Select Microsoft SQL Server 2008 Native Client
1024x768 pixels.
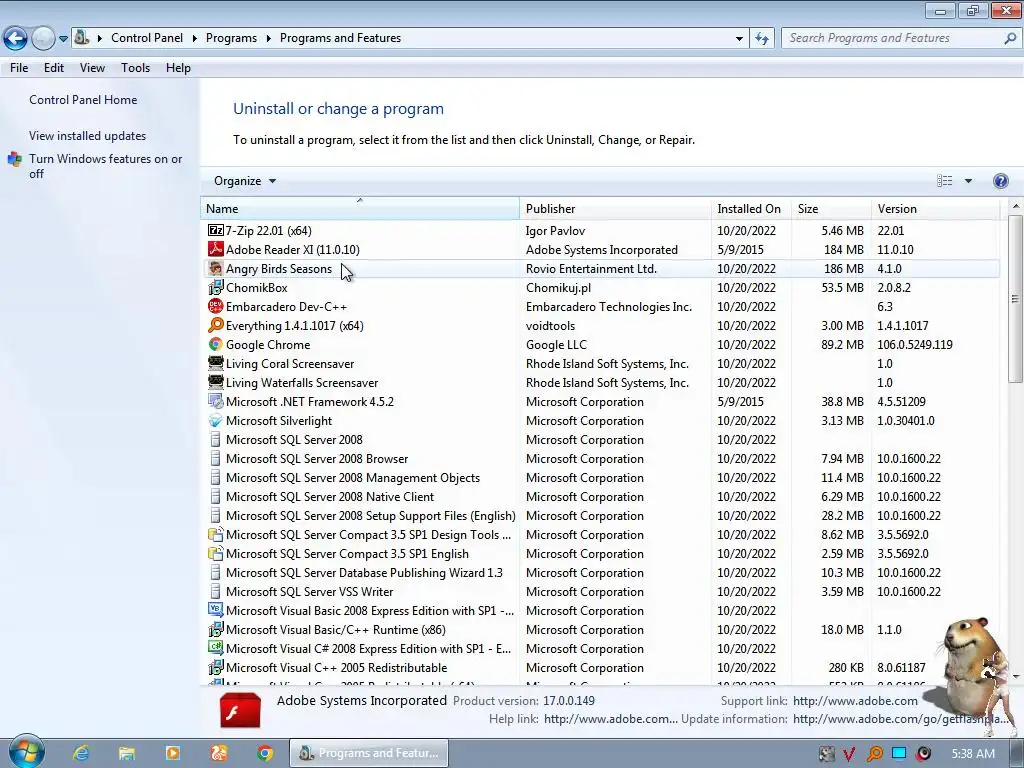(x=600, y=496)
